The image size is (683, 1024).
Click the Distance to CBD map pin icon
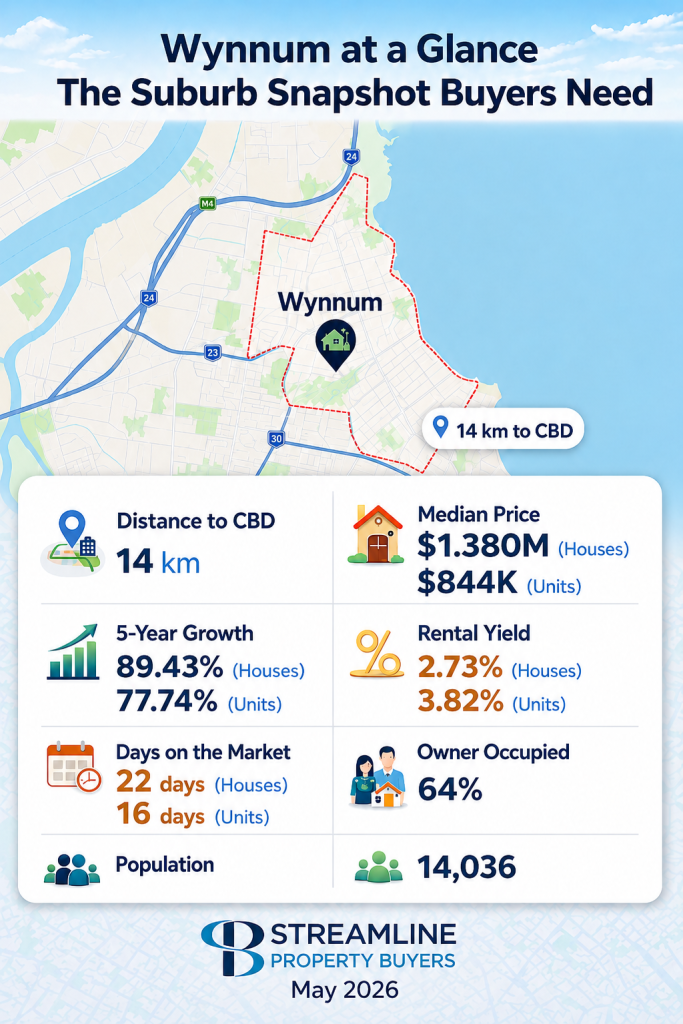[x=72, y=542]
